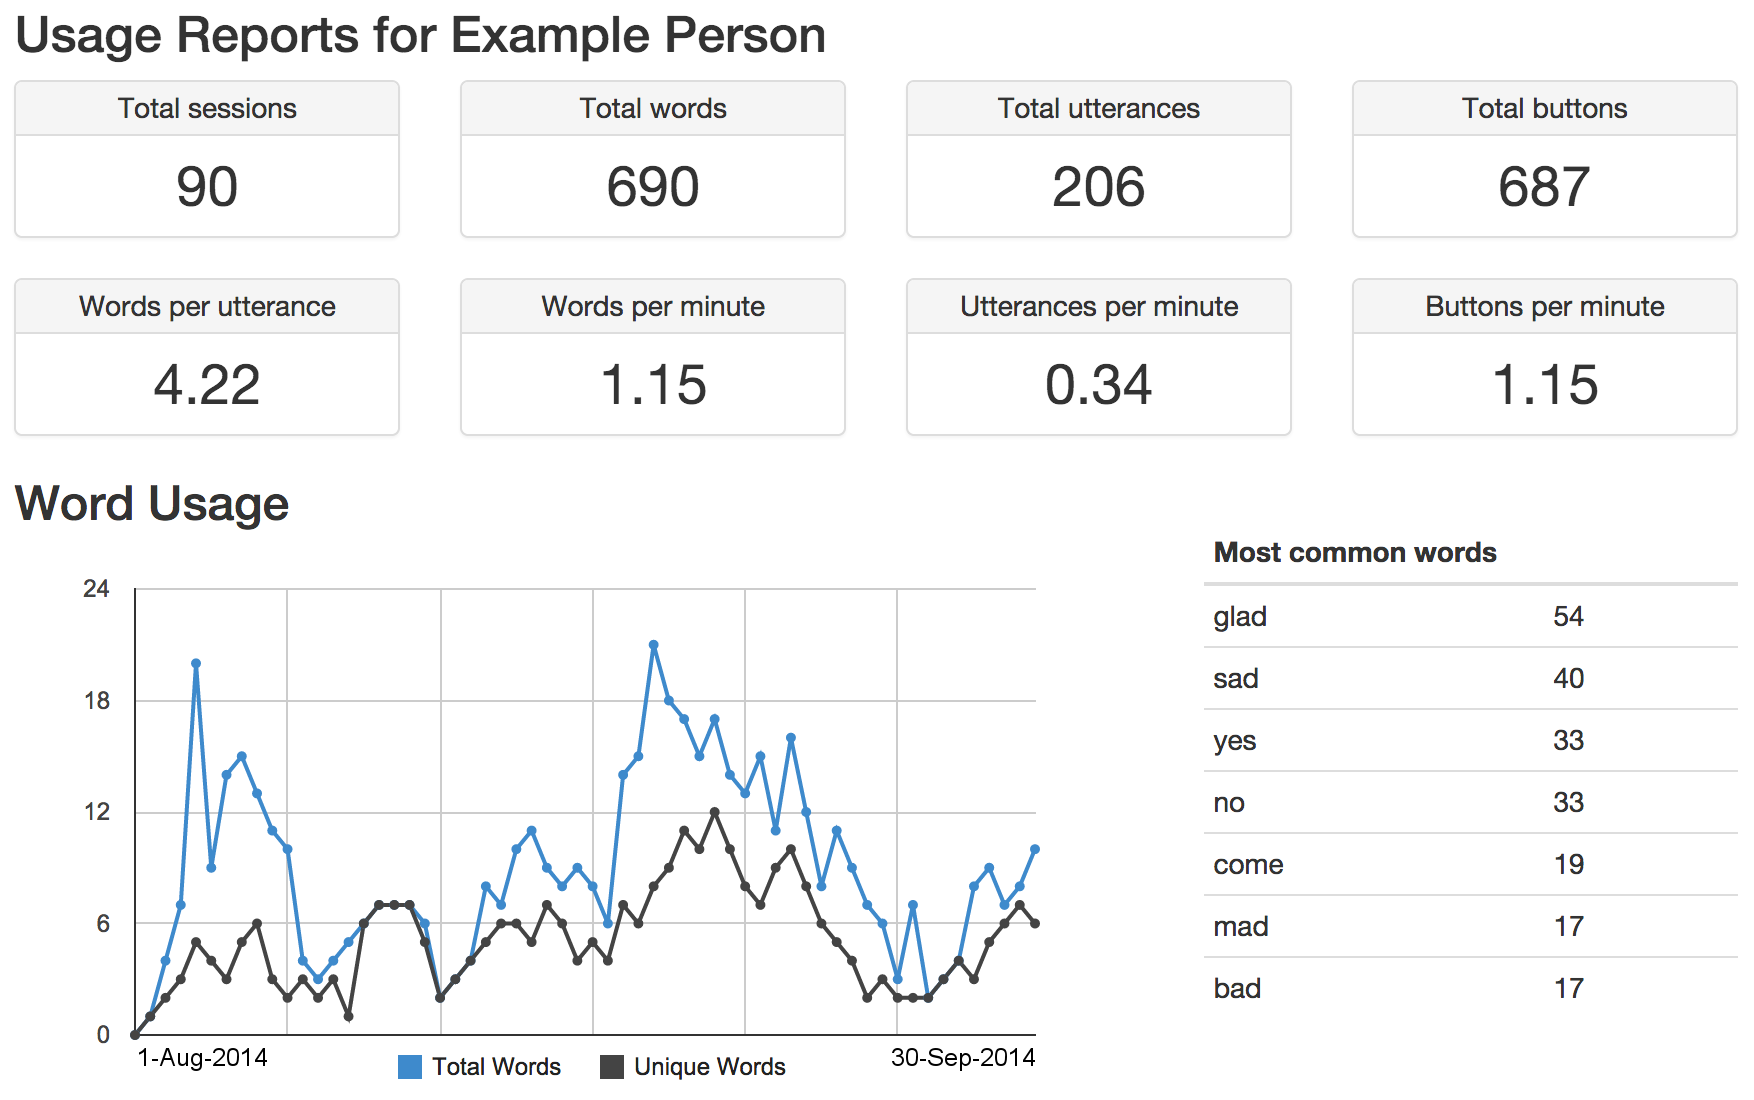Image resolution: width=1754 pixels, height=1100 pixels.
Task: Open the Utterances per minute card
Action: [1099, 358]
